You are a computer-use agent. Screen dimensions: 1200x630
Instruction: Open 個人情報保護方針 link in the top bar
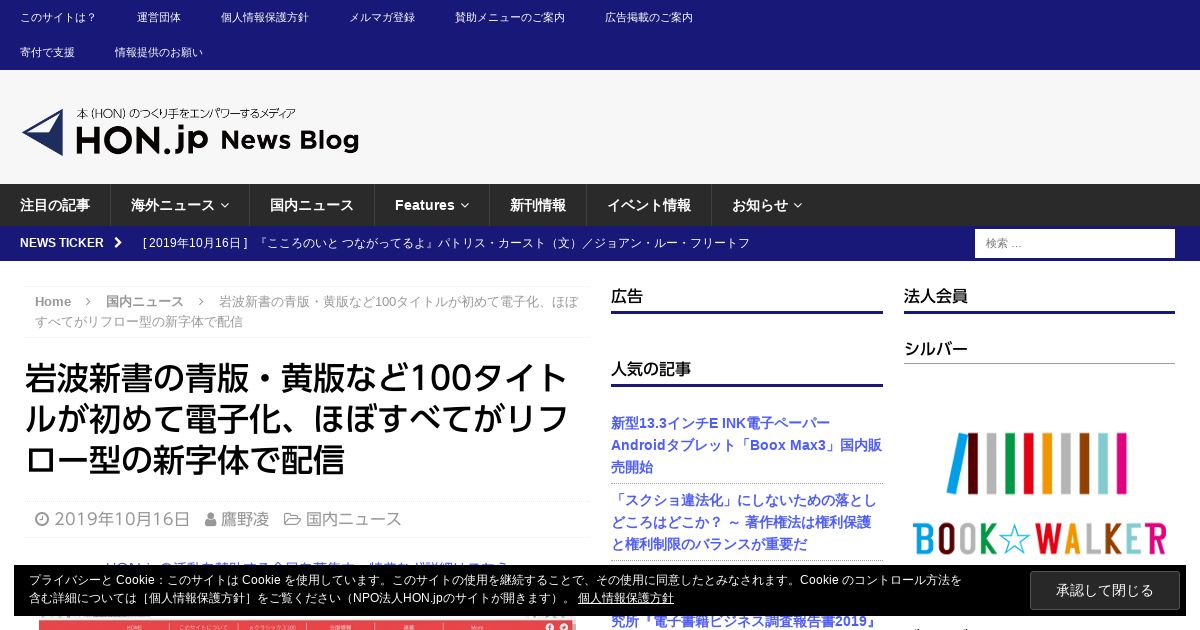coord(265,17)
